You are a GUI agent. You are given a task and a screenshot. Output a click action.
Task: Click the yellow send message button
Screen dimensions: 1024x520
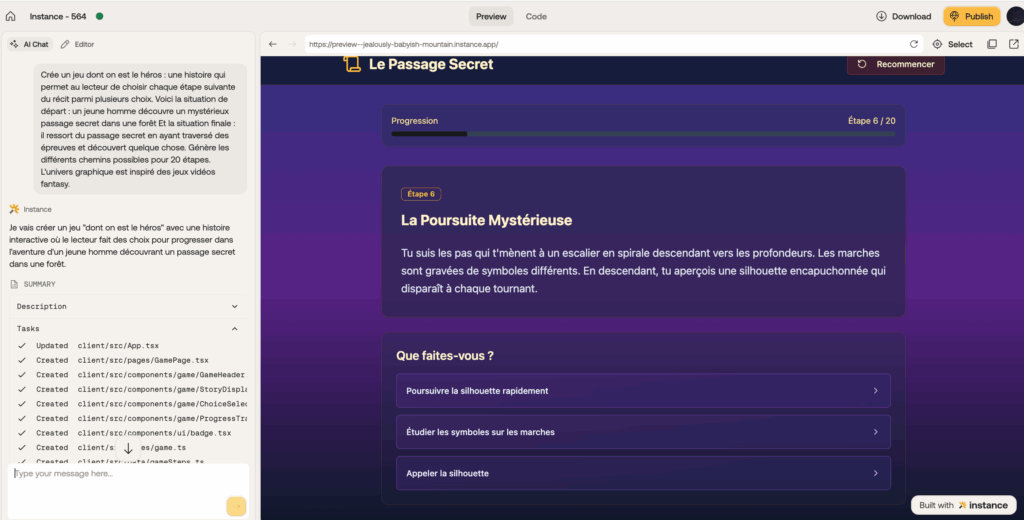pyautogui.click(x=235, y=506)
